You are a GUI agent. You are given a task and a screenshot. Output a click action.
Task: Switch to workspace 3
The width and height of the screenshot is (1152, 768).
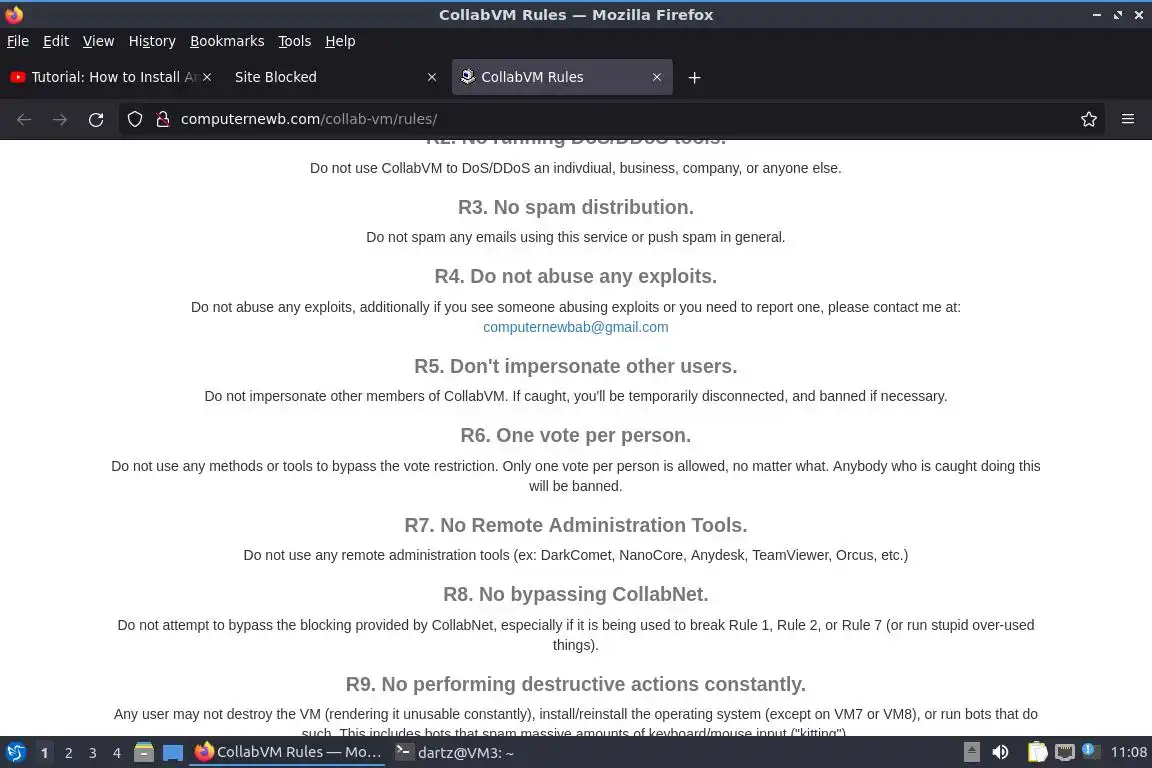[93, 753]
